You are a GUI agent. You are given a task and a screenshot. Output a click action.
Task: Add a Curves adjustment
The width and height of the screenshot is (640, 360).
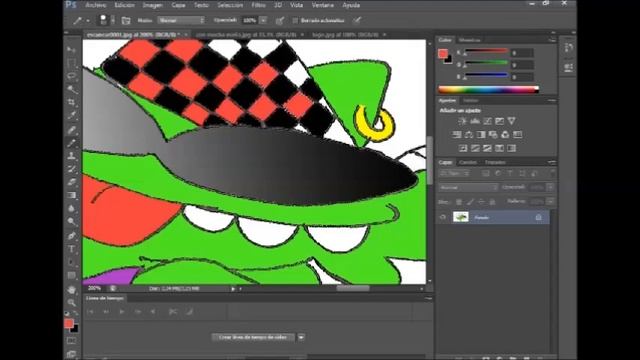(x=487, y=121)
